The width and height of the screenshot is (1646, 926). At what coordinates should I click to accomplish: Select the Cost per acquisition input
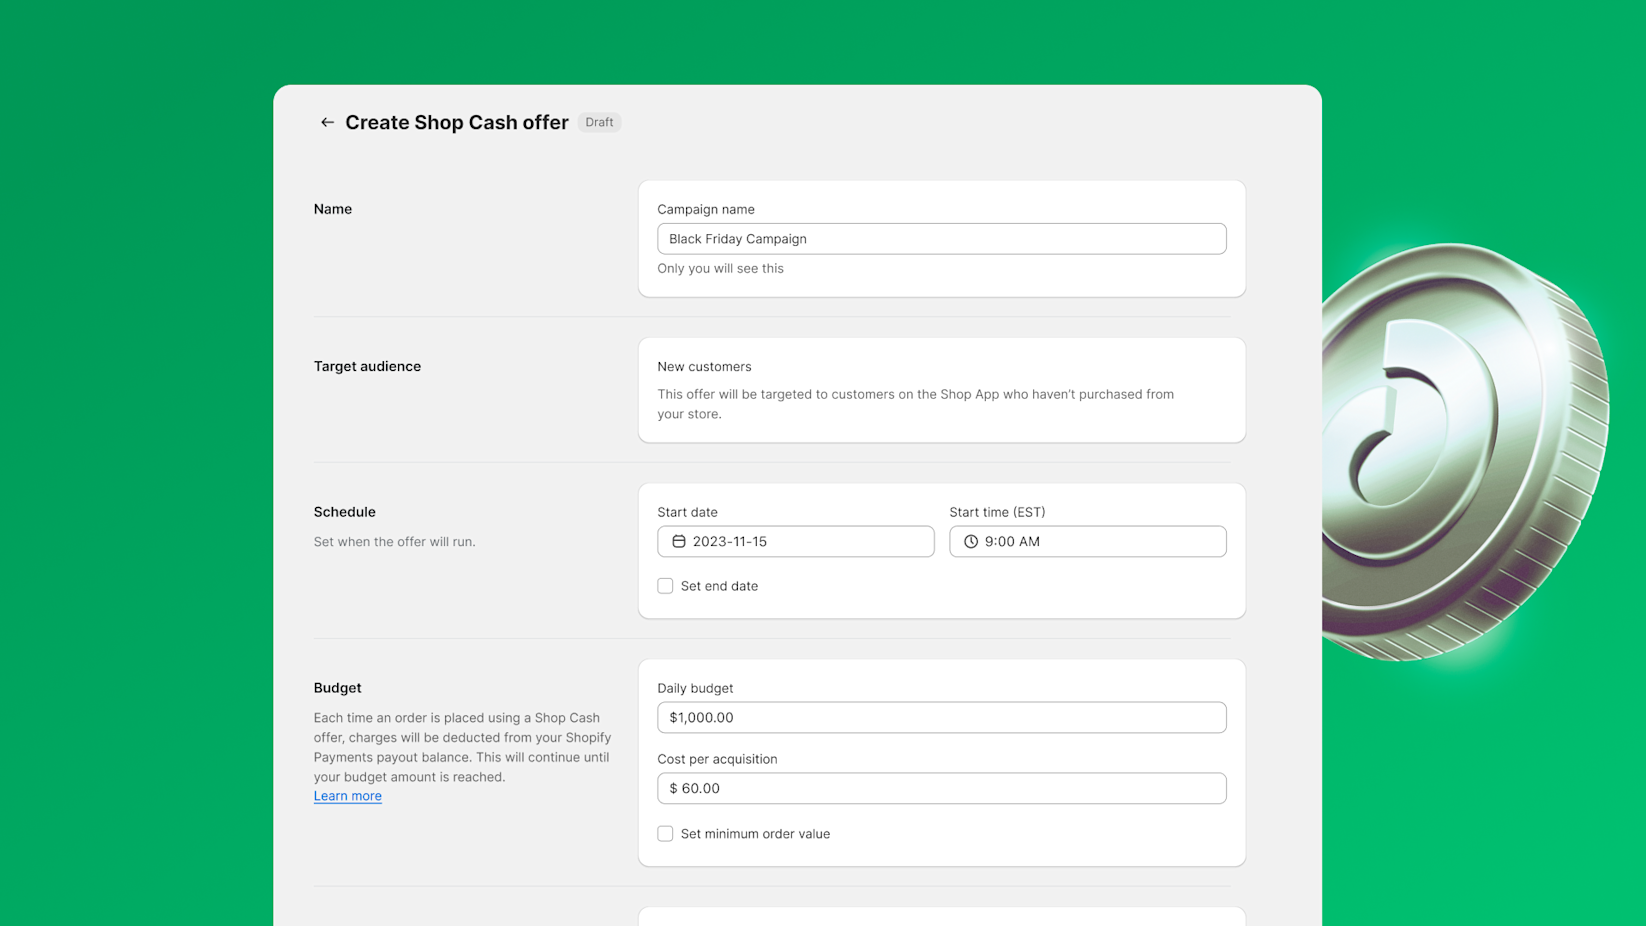(941, 788)
